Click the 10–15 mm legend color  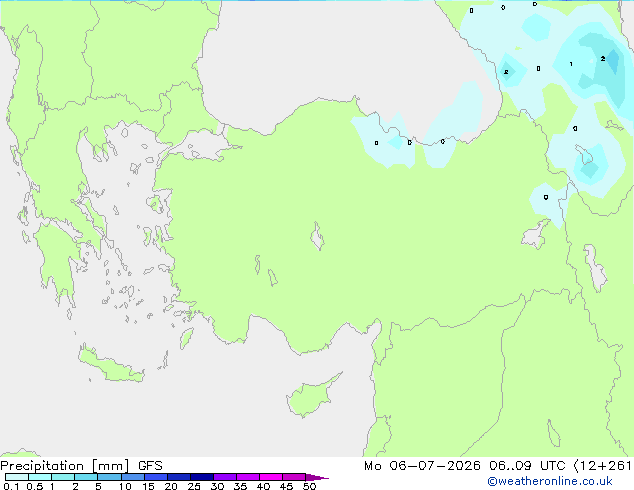click(x=132, y=477)
